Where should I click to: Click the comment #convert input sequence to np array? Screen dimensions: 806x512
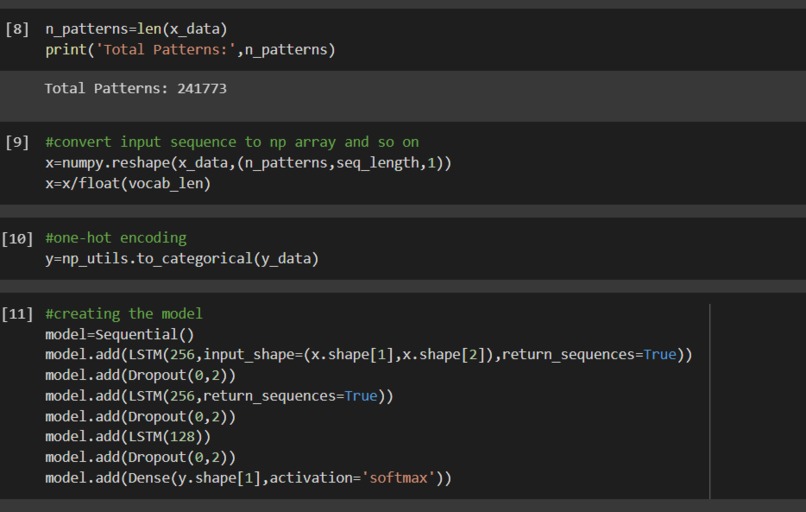tap(232, 142)
